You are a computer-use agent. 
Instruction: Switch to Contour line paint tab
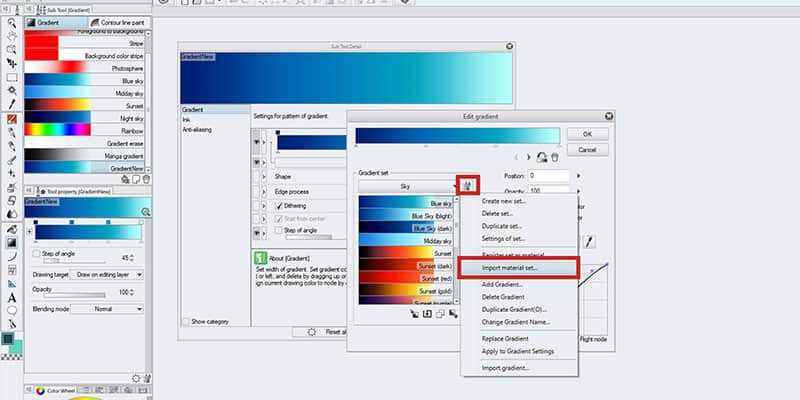pos(119,22)
